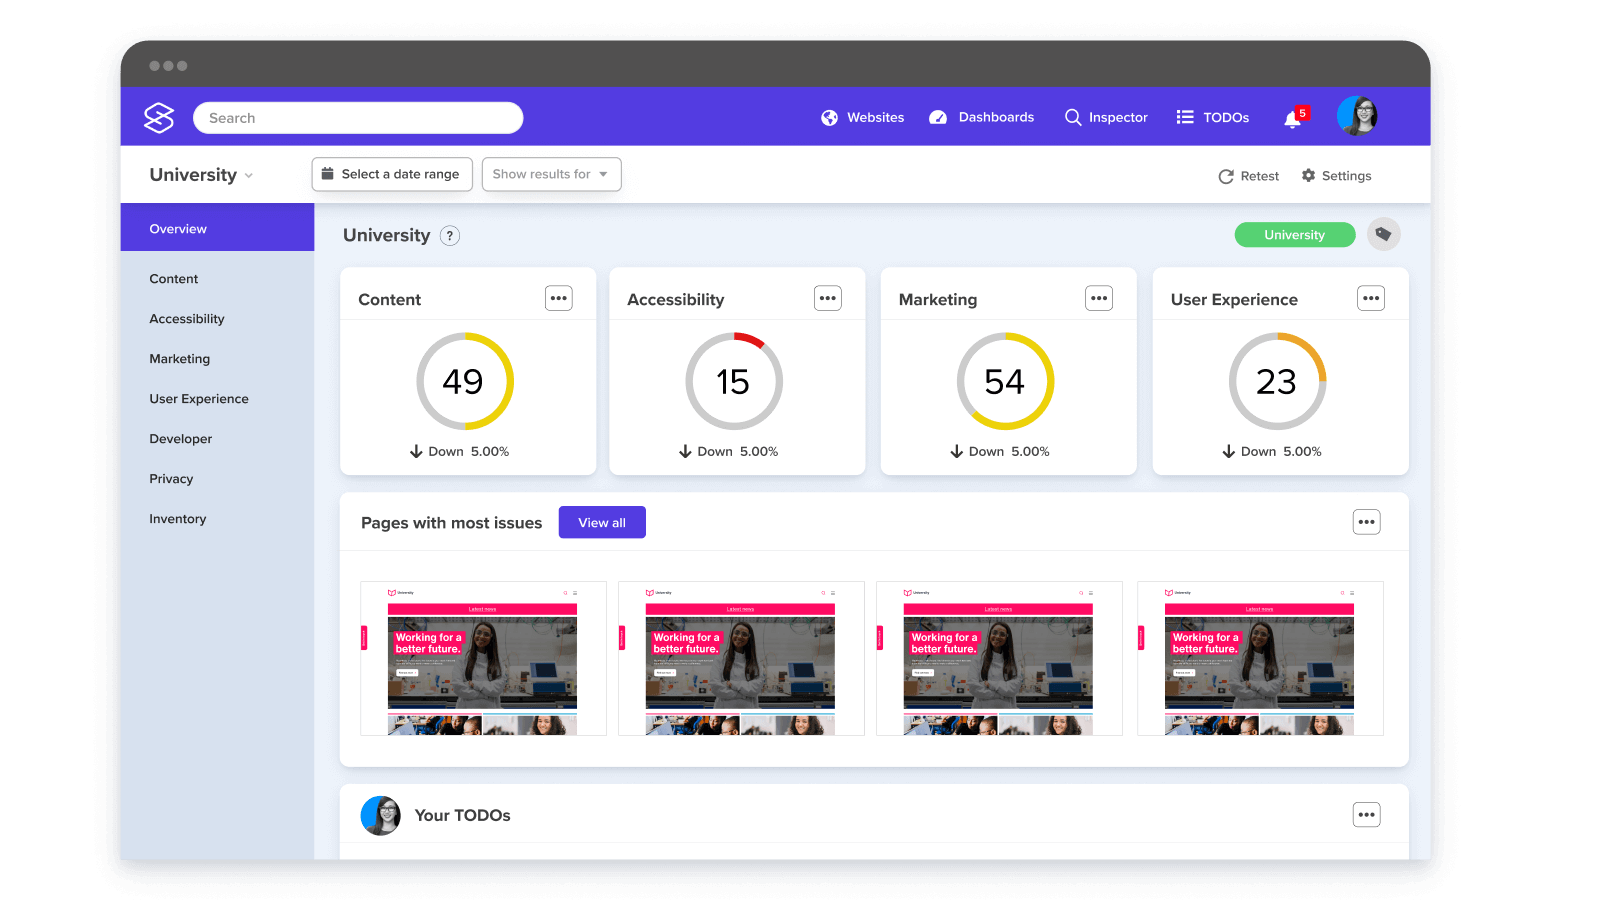Go to User Experience in the sidebar

(x=199, y=399)
